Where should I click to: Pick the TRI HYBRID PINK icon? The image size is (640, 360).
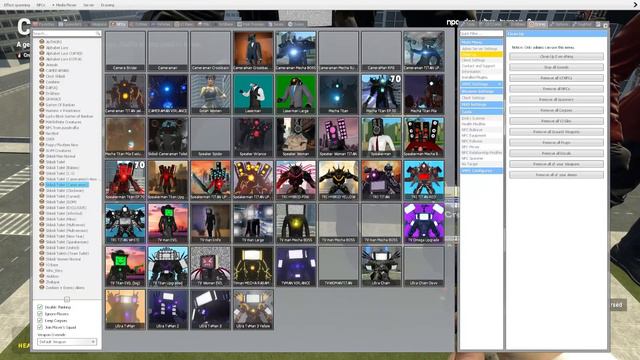(296, 180)
